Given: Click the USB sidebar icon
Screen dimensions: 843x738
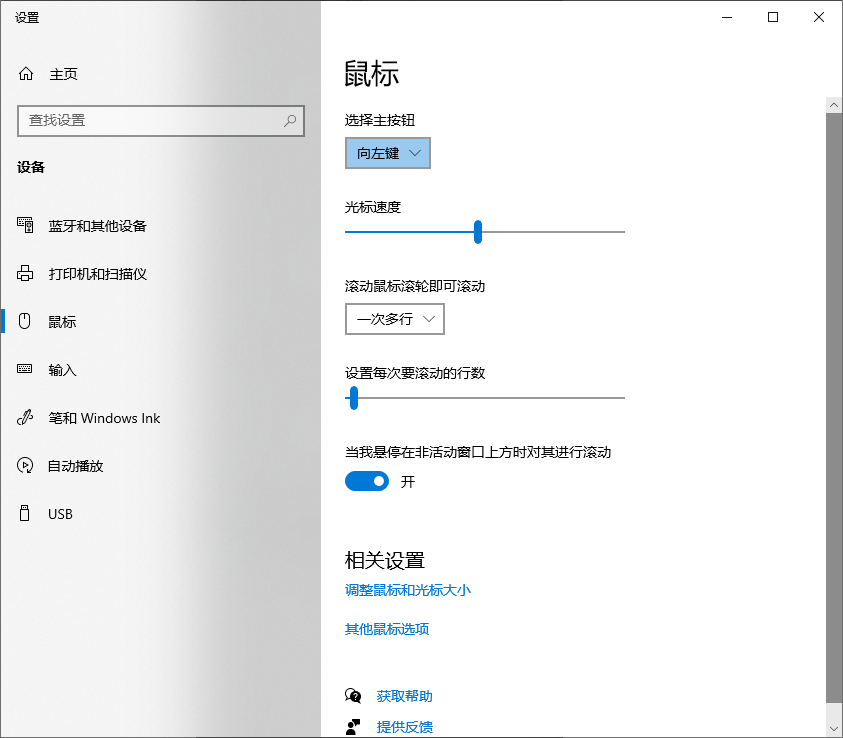Looking at the screenshot, I should (24, 513).
